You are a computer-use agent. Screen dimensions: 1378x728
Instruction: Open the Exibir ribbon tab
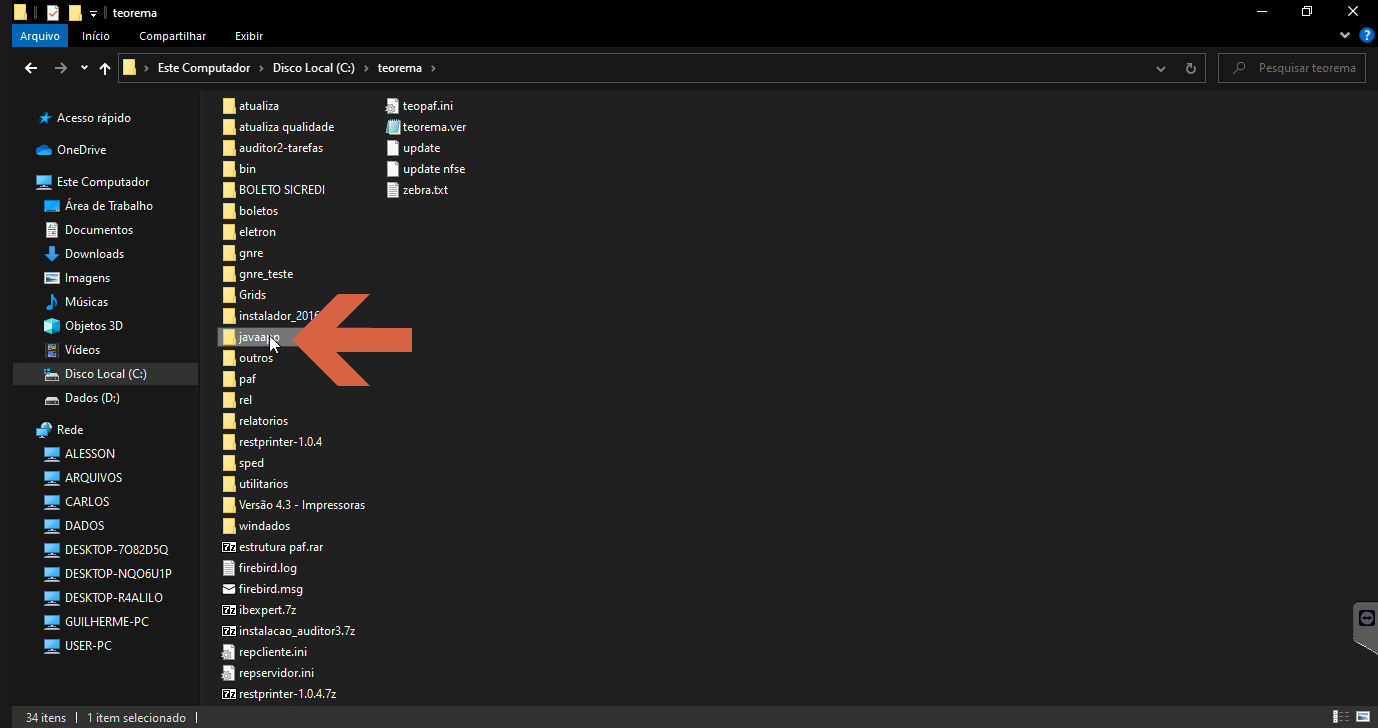(x=249, y=36)
